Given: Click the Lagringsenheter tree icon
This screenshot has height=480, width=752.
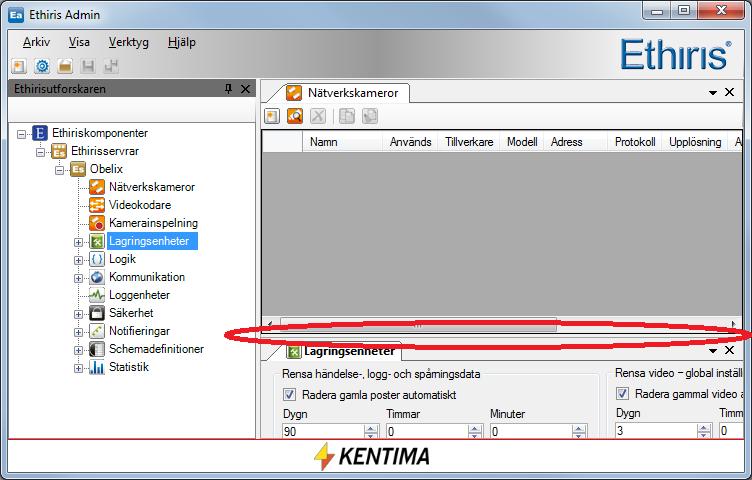Looking at the screenshot, I should (x=97, y=241).
